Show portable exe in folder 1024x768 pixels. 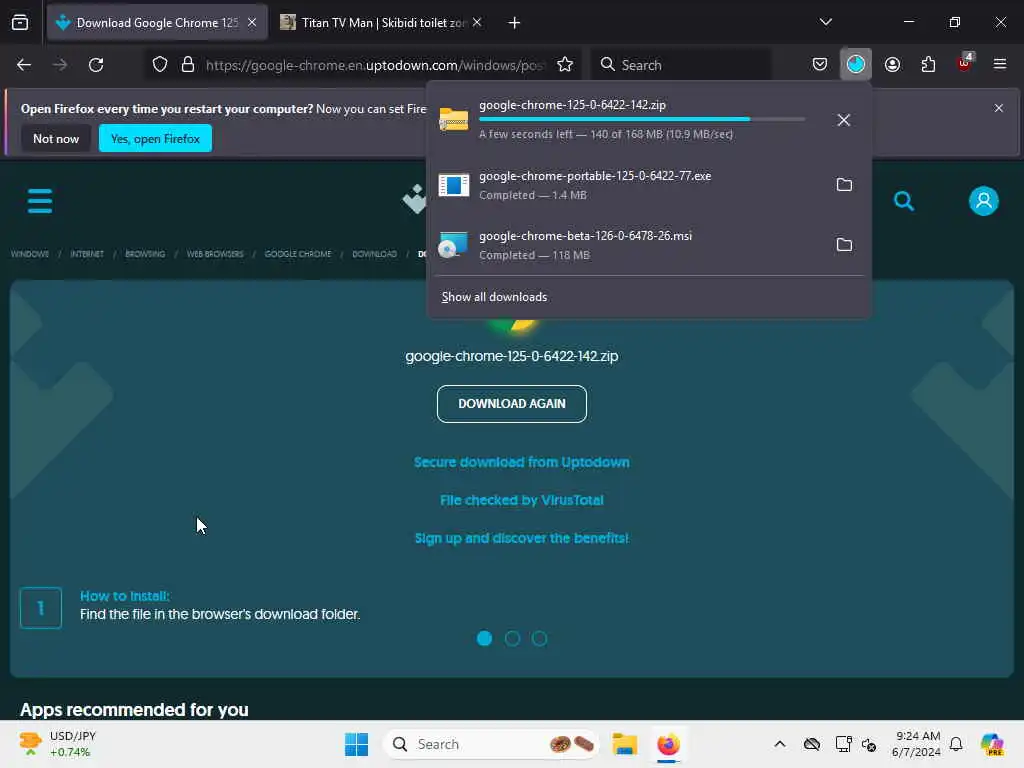[x=844, y=185]
